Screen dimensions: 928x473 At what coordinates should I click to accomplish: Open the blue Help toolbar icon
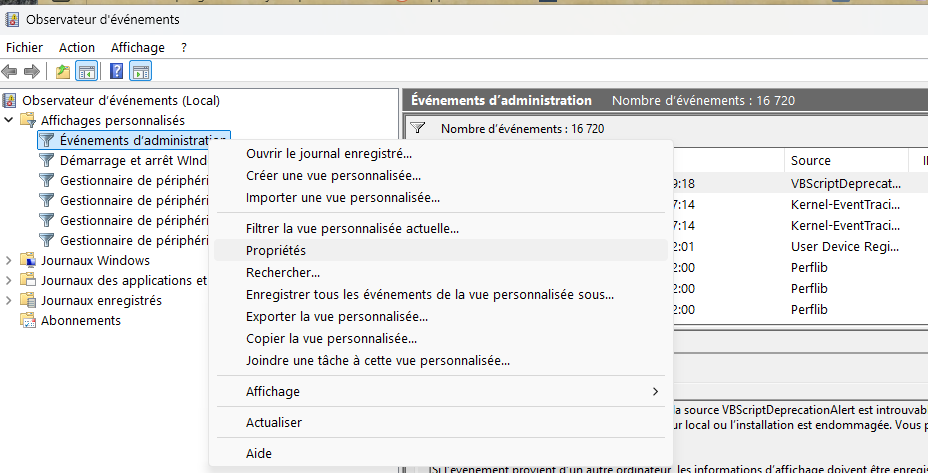[117, 72]
